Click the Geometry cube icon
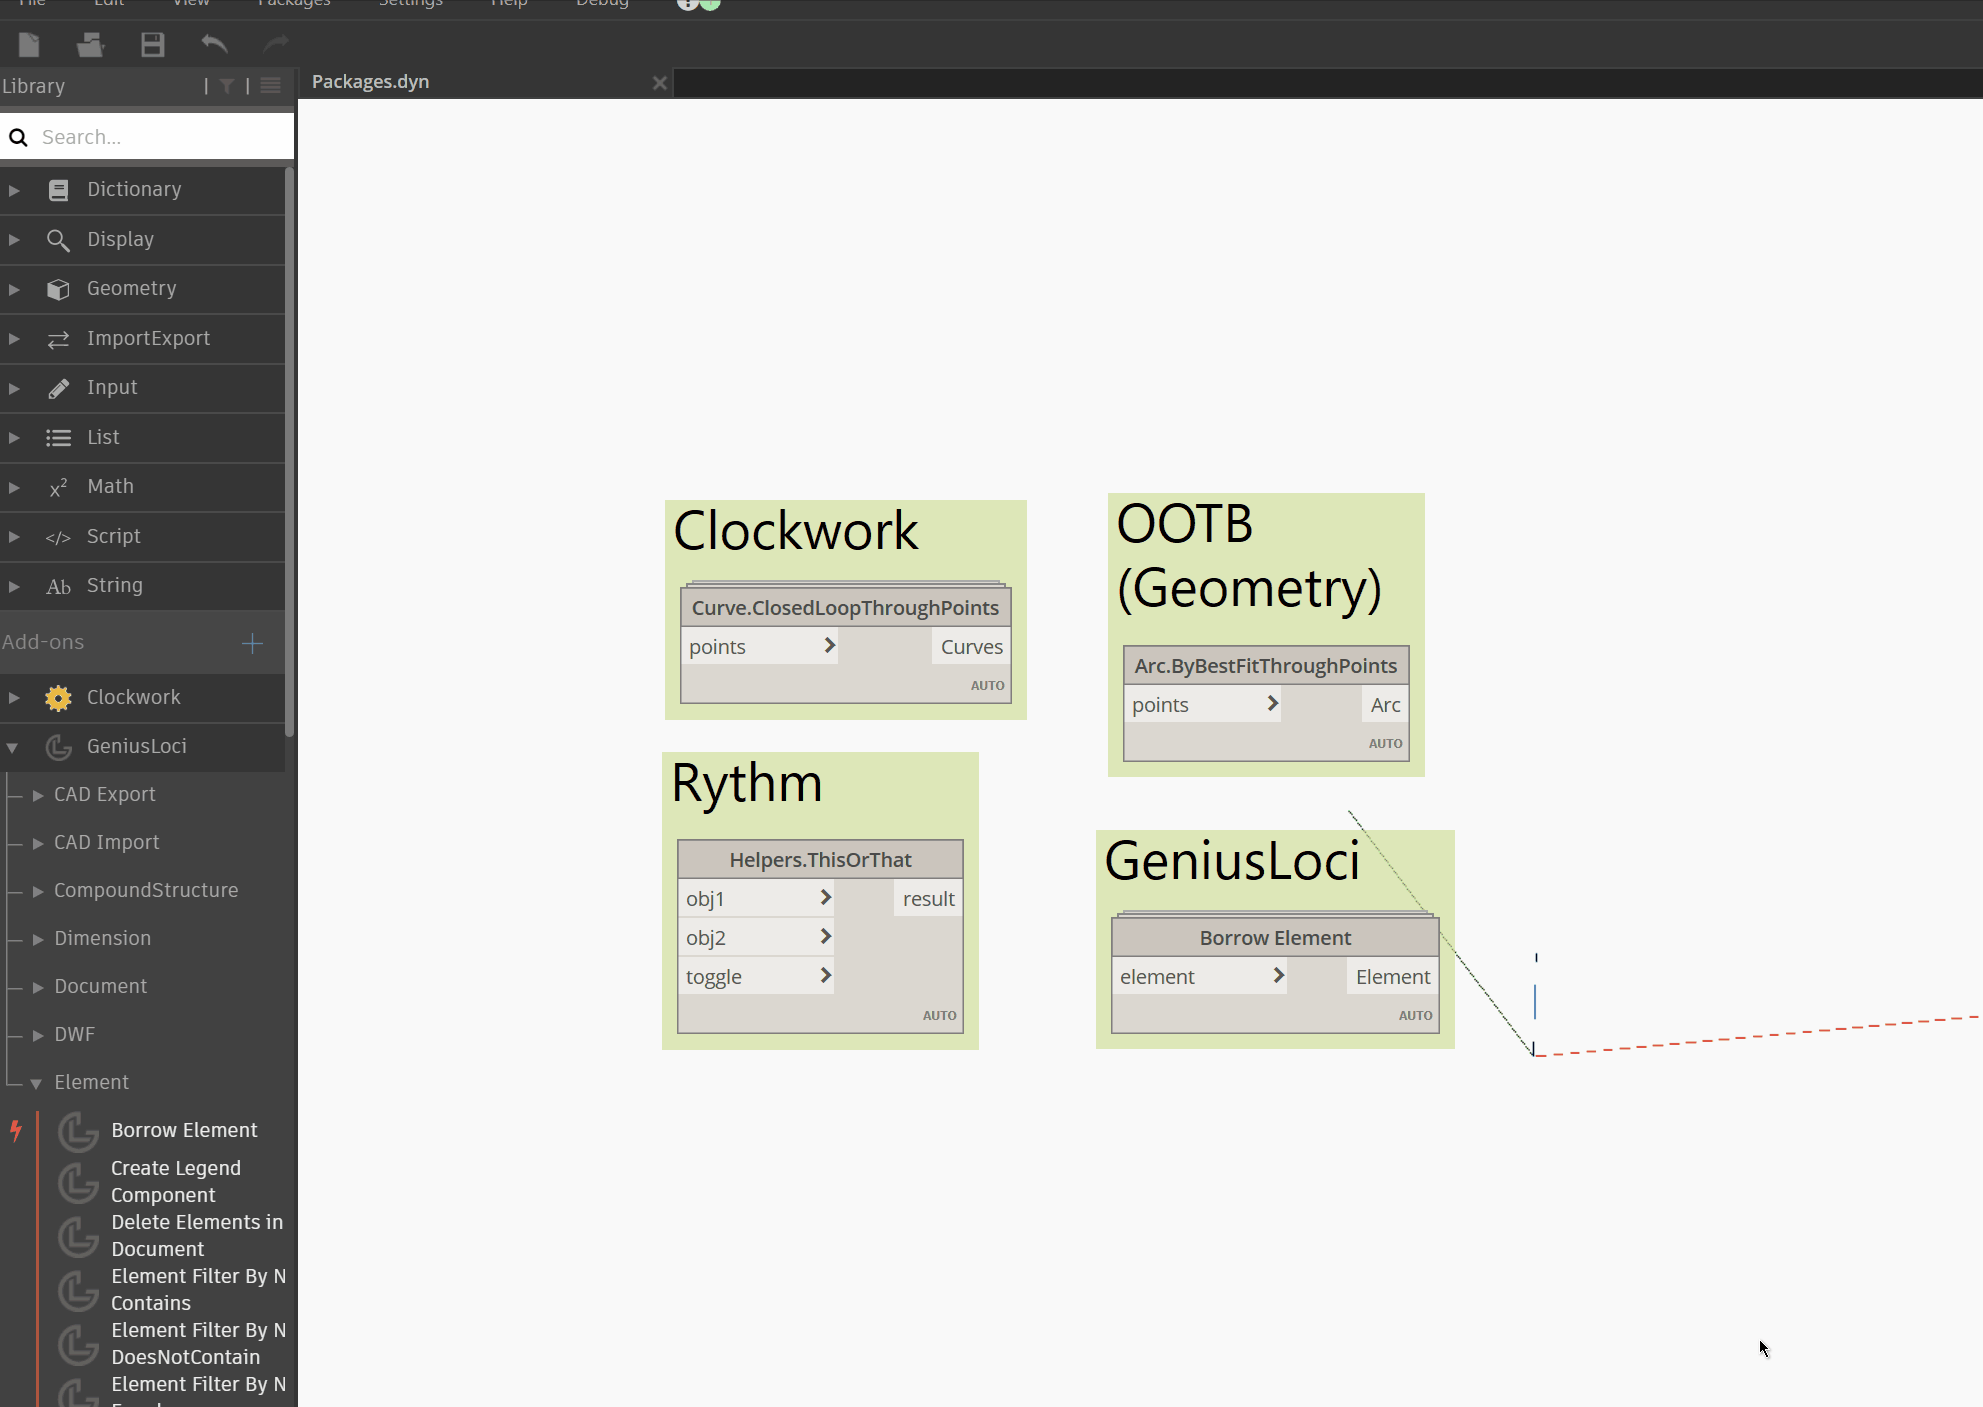The width and height of the screenshot is (1983, 1407). click(x=58, y=289)
